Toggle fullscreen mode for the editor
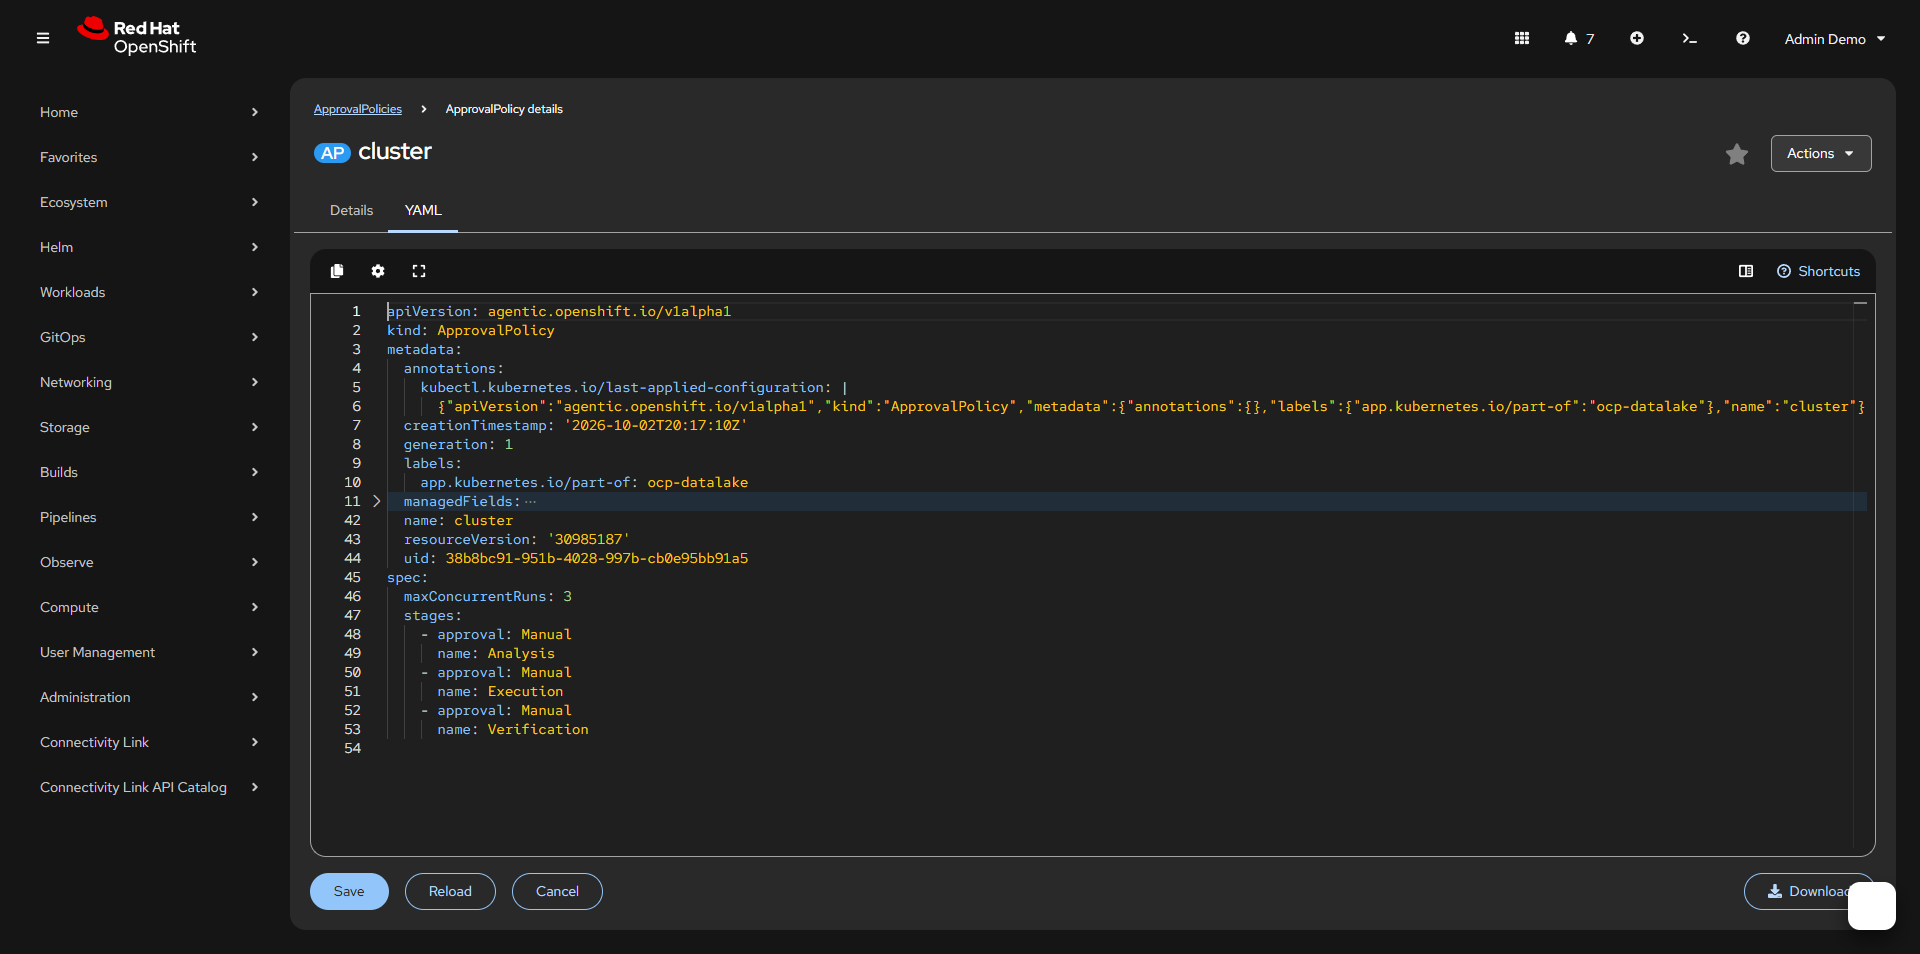The width and height of the screenshot is (1920, 954). 419,271
